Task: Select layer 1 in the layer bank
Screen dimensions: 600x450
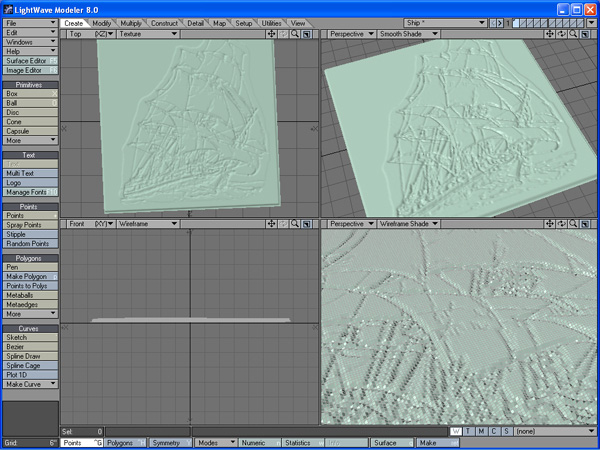Action: (517, 22)
